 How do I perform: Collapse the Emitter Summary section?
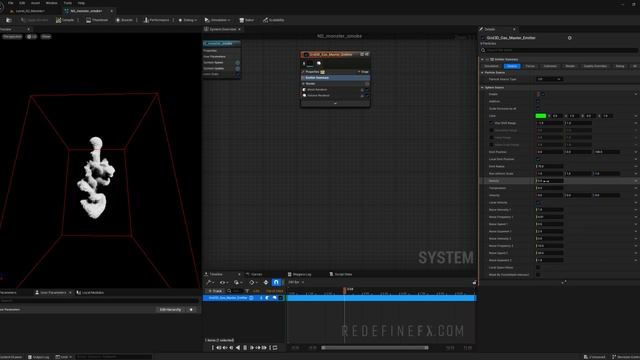(x=482, y=60)
